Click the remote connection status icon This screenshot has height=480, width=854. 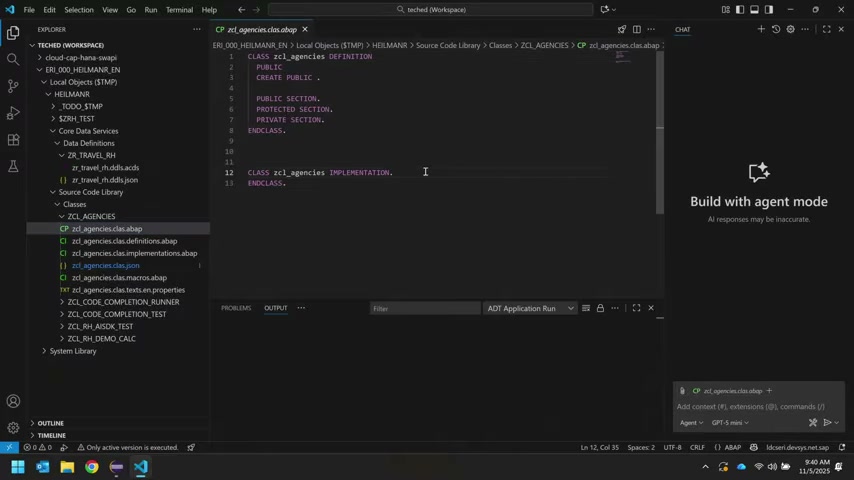(9, 447)
